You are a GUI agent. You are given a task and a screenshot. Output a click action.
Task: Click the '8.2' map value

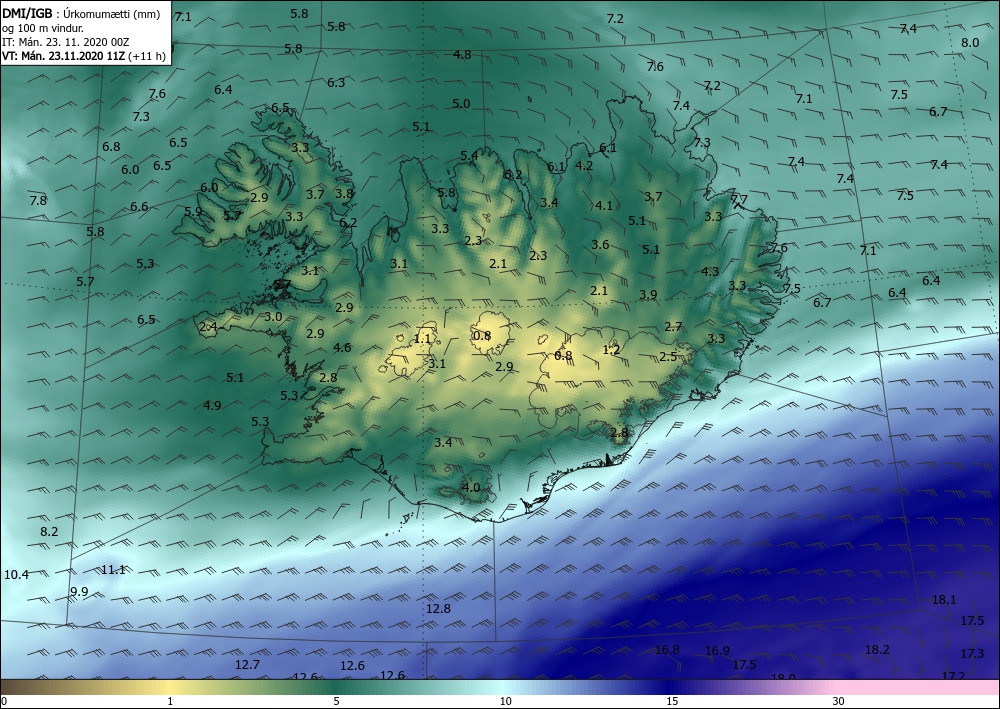pos(48,531)
